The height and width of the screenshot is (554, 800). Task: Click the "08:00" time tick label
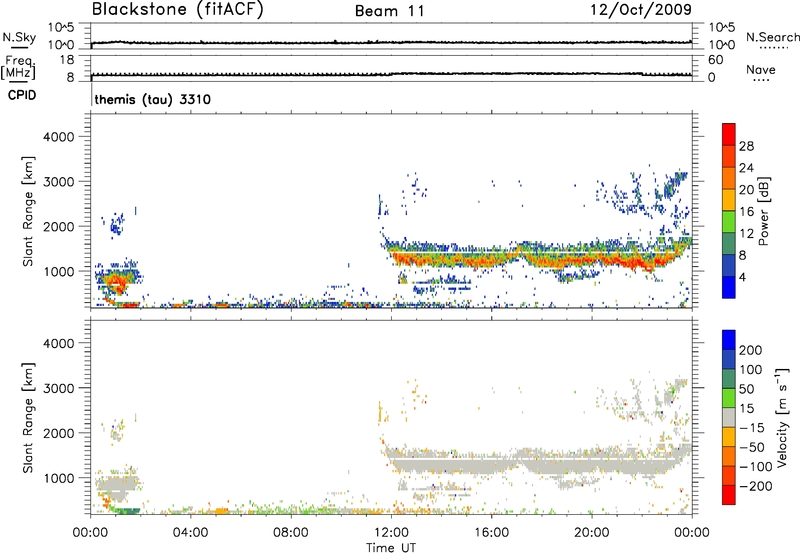point(291,533)
